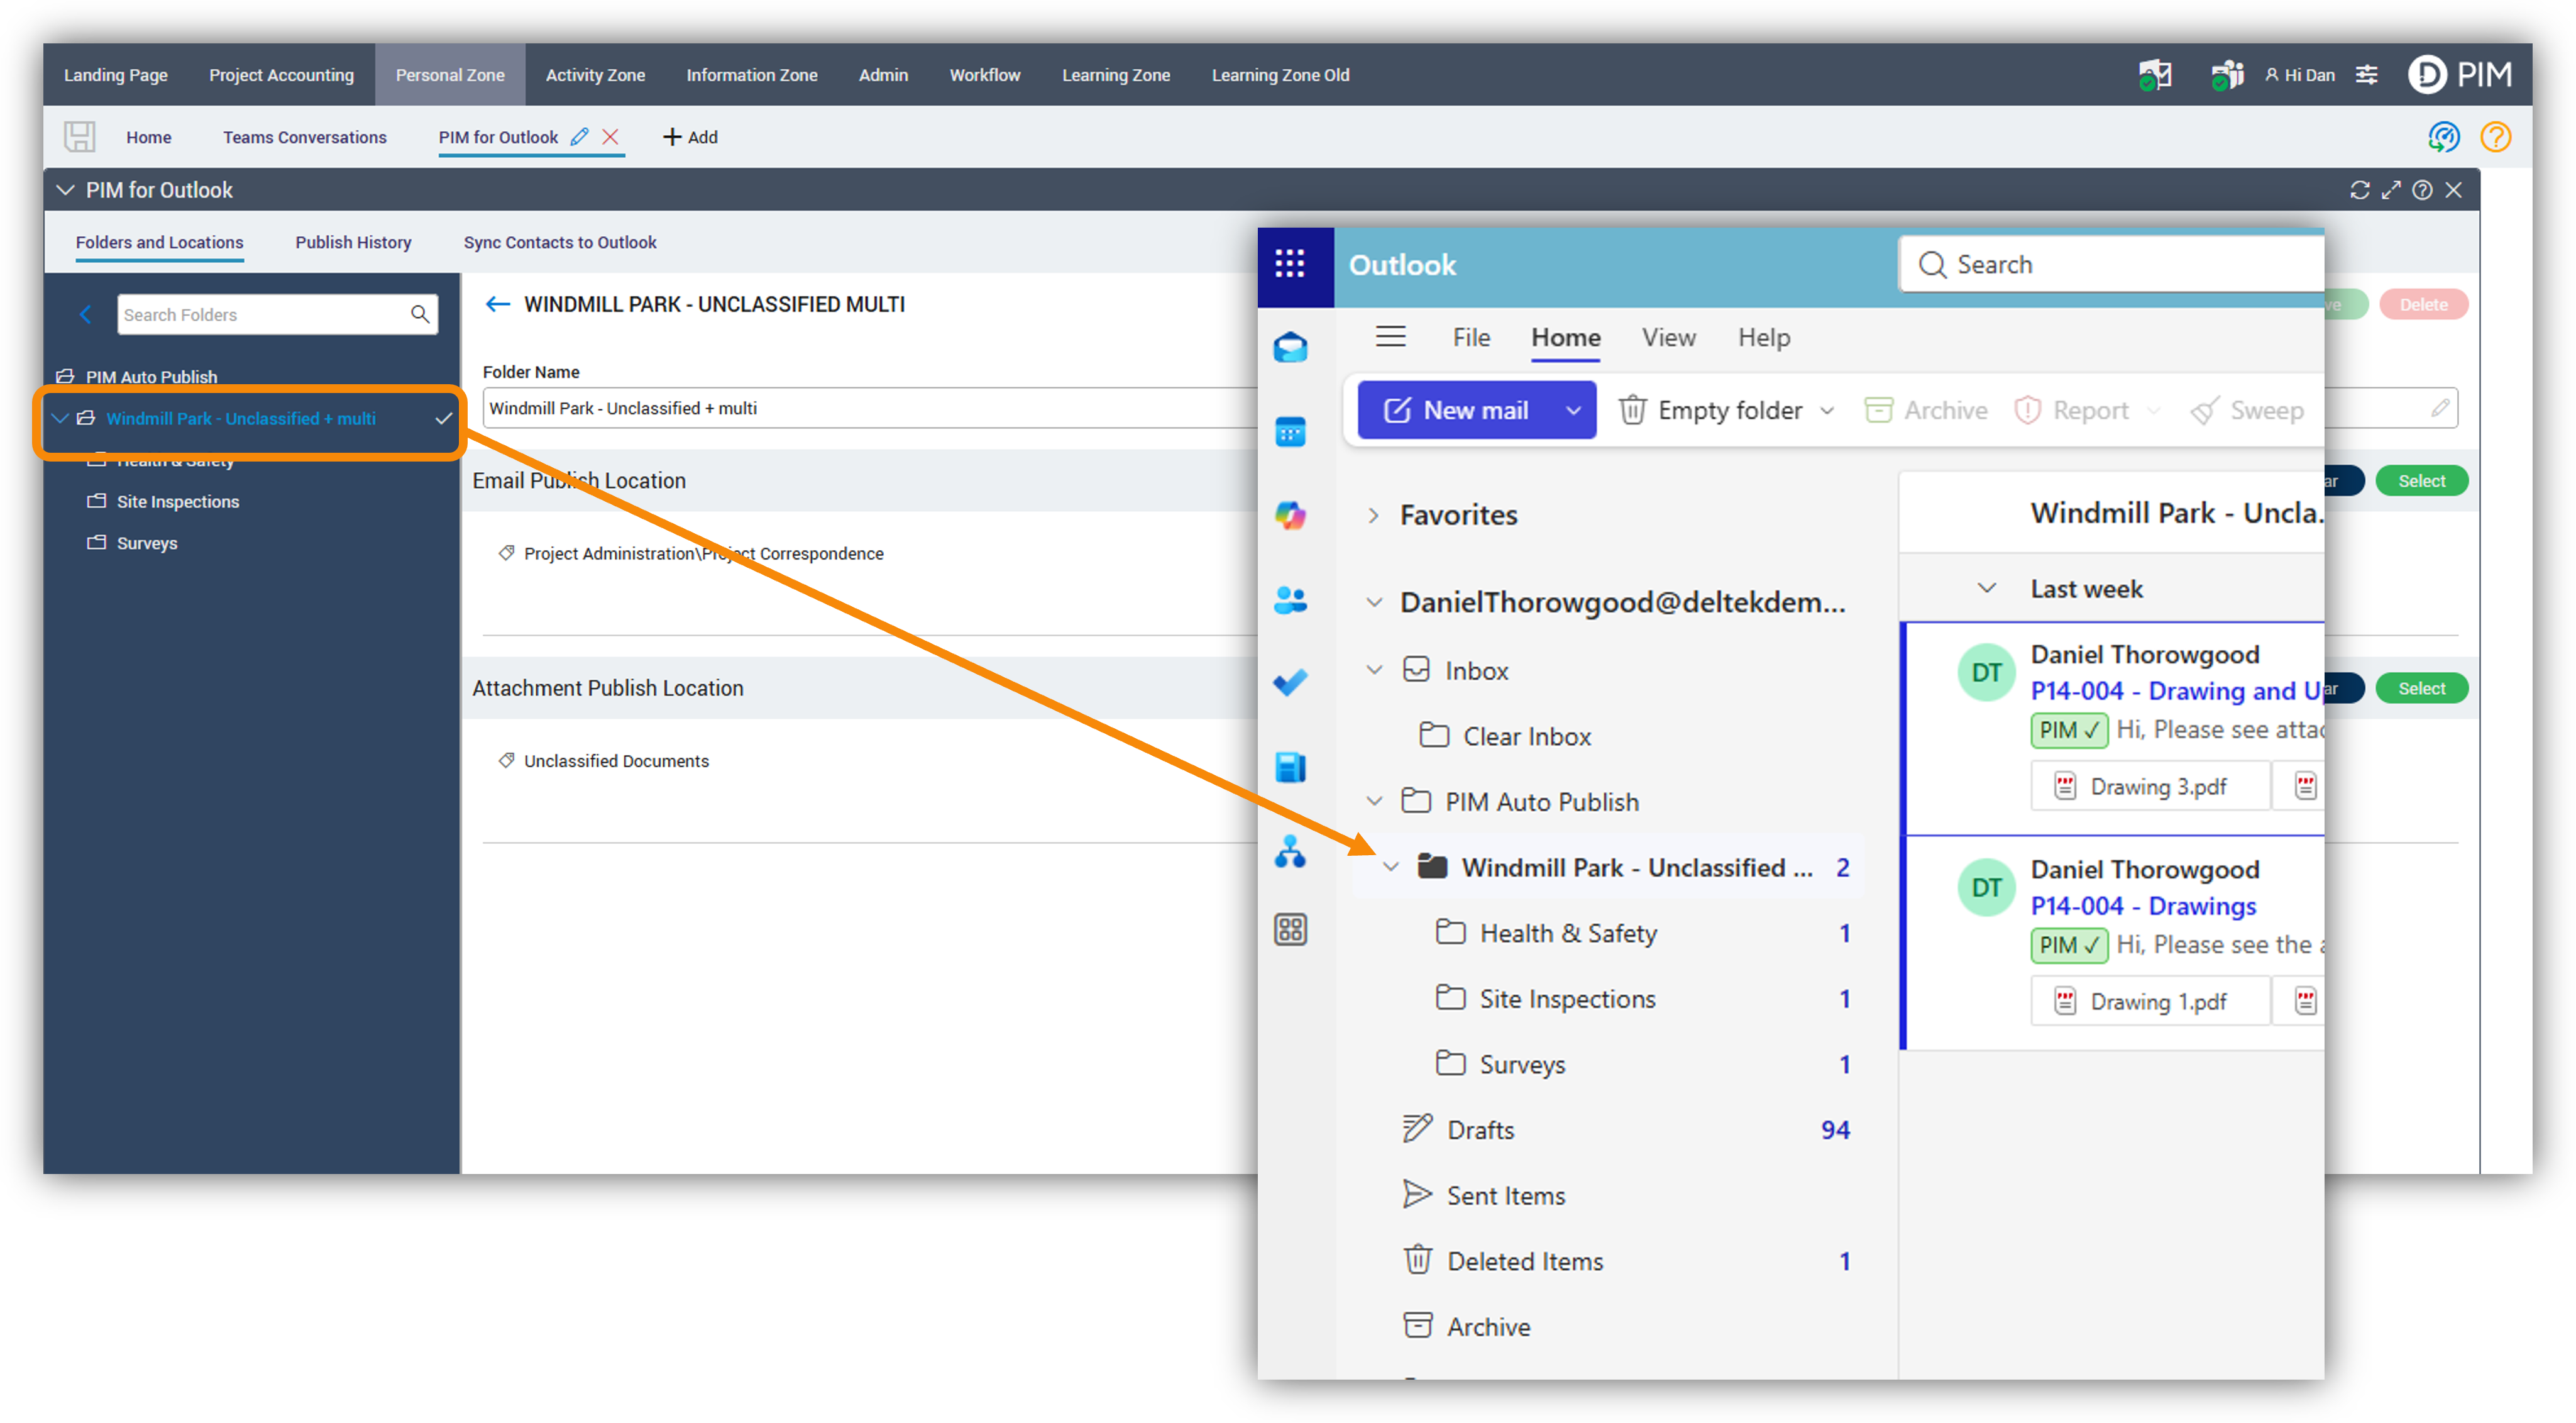Click Select for Attachment Publish Location
The width and height of the screenshot is (2576, 1423).
(x=2421, y=688)
